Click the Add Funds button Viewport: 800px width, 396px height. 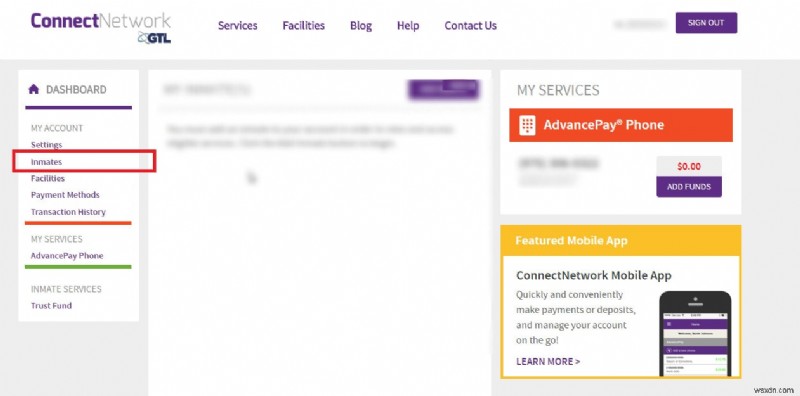click(x=689, y=187)
